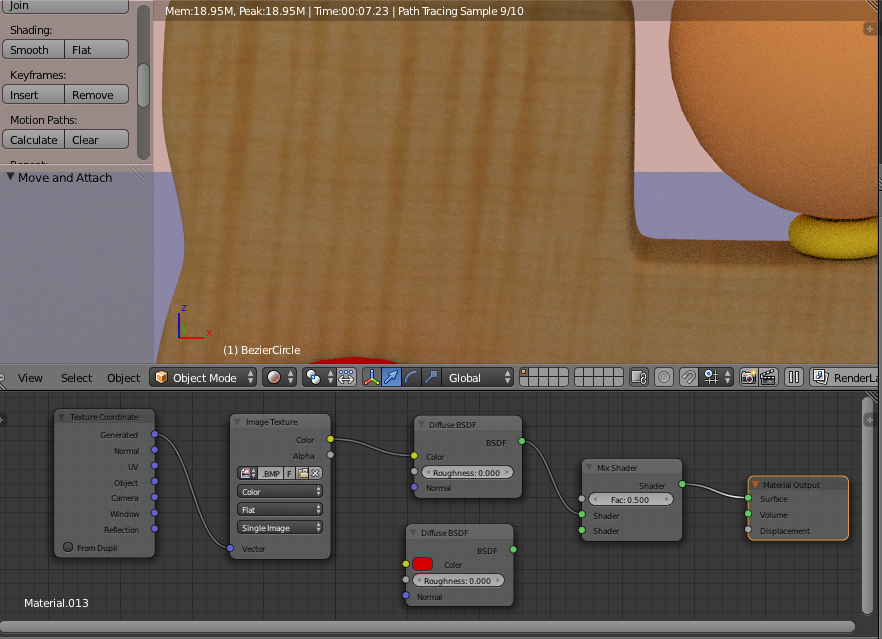This screenshot has width=882, height=639.
Task: Click the first layer button in layer grid
Action: pos(523,372)
